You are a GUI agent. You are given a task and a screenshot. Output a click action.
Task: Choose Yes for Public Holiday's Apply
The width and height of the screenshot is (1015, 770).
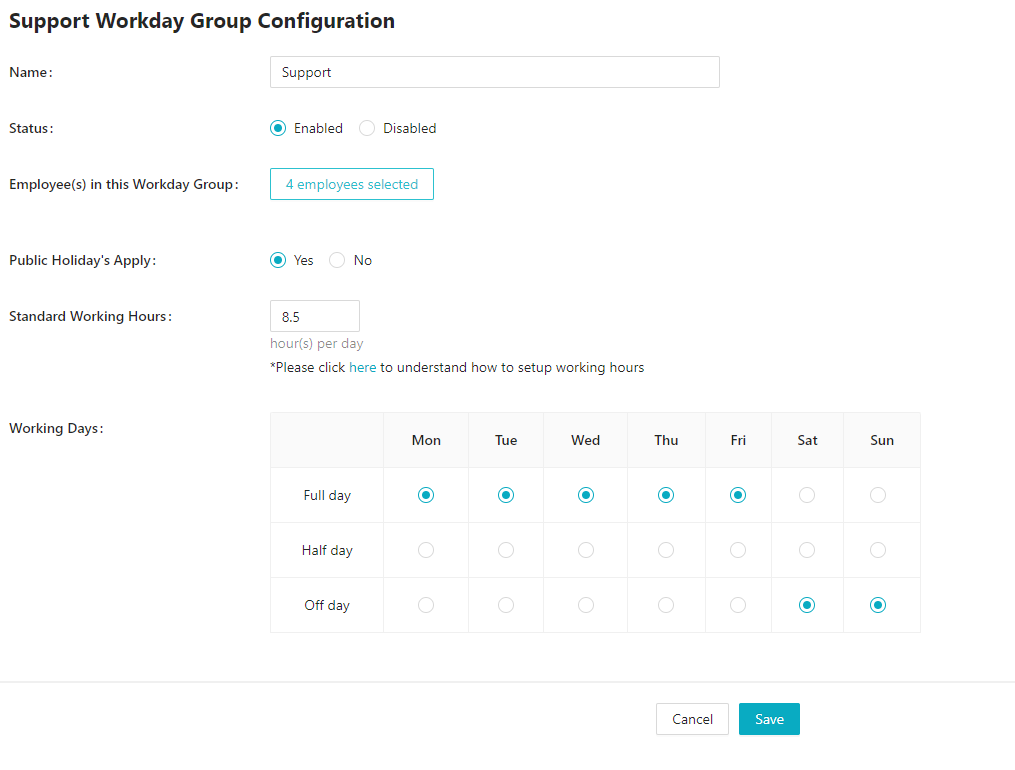278,260
